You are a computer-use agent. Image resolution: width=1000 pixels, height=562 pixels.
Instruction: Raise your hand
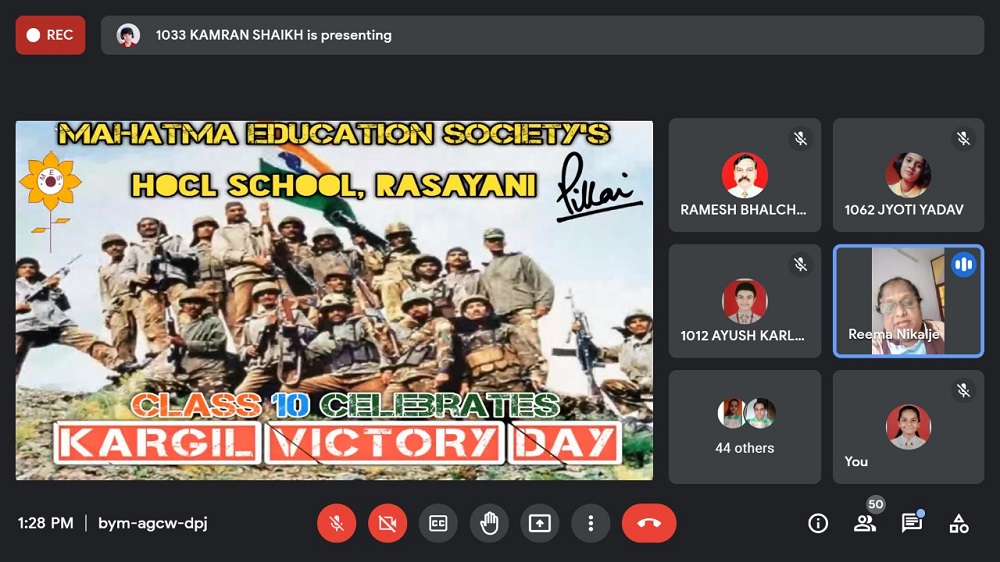pos(489,523)
